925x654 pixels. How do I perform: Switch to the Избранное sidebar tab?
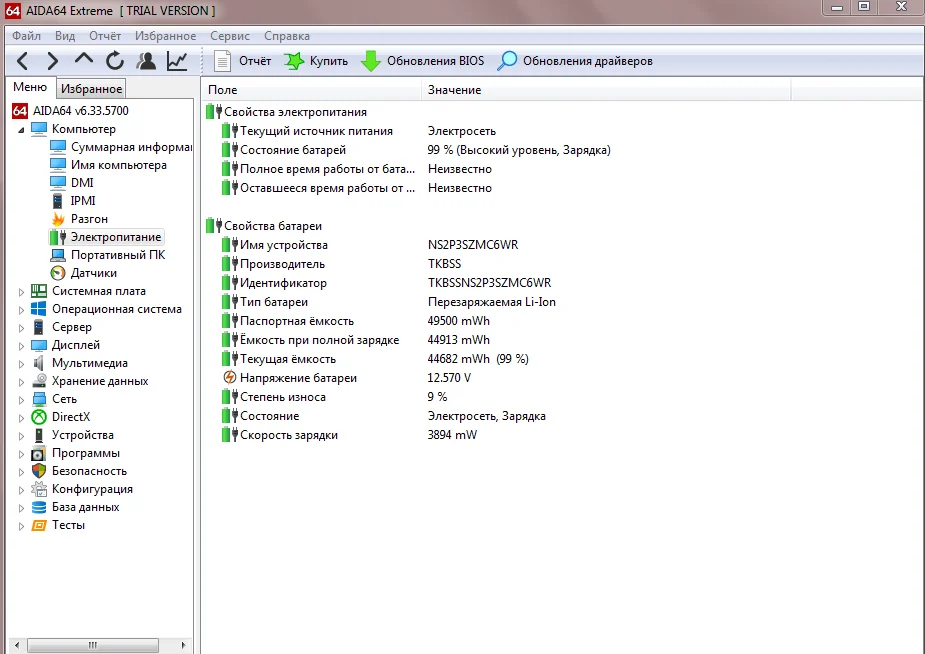coord(91,89)
